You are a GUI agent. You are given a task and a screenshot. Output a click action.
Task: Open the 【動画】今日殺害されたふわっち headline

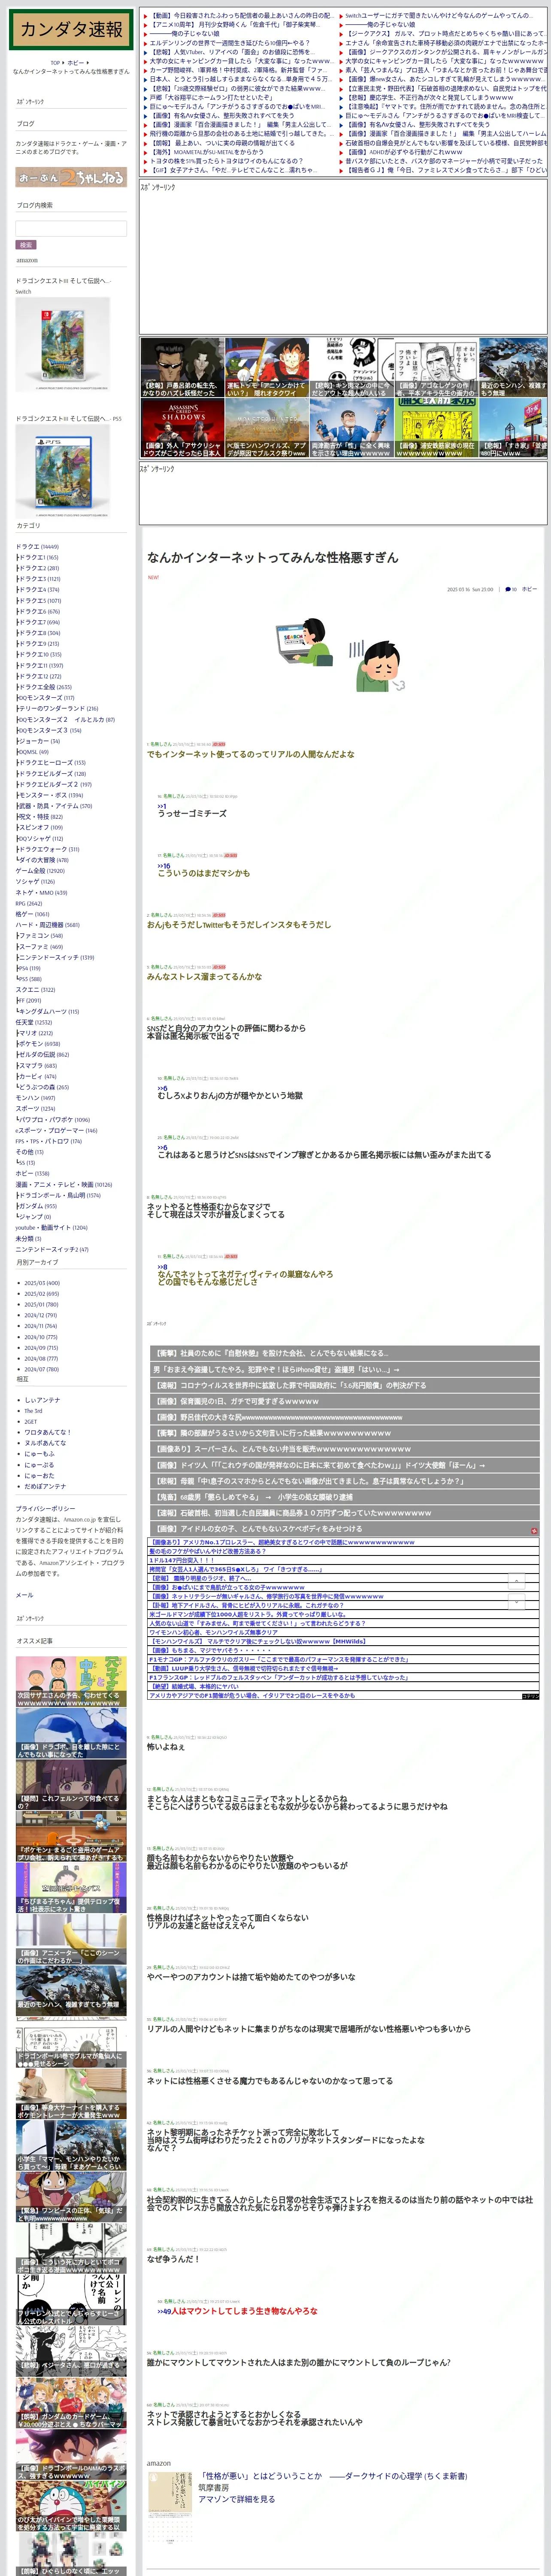tap(242, 16)
